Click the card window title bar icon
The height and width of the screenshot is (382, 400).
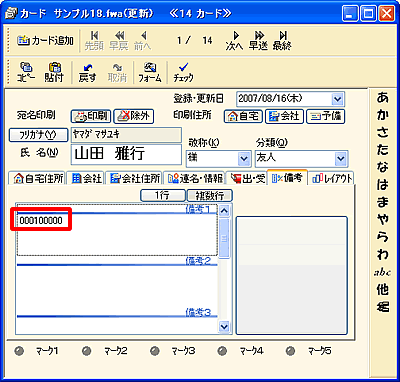coord(12,14)
